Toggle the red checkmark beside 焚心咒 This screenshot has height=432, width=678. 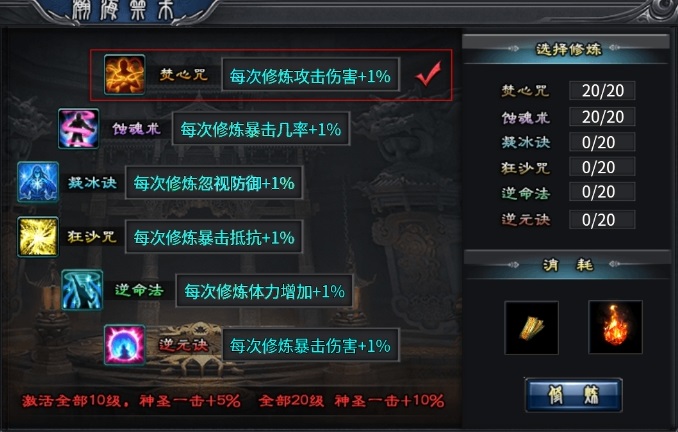428,74
